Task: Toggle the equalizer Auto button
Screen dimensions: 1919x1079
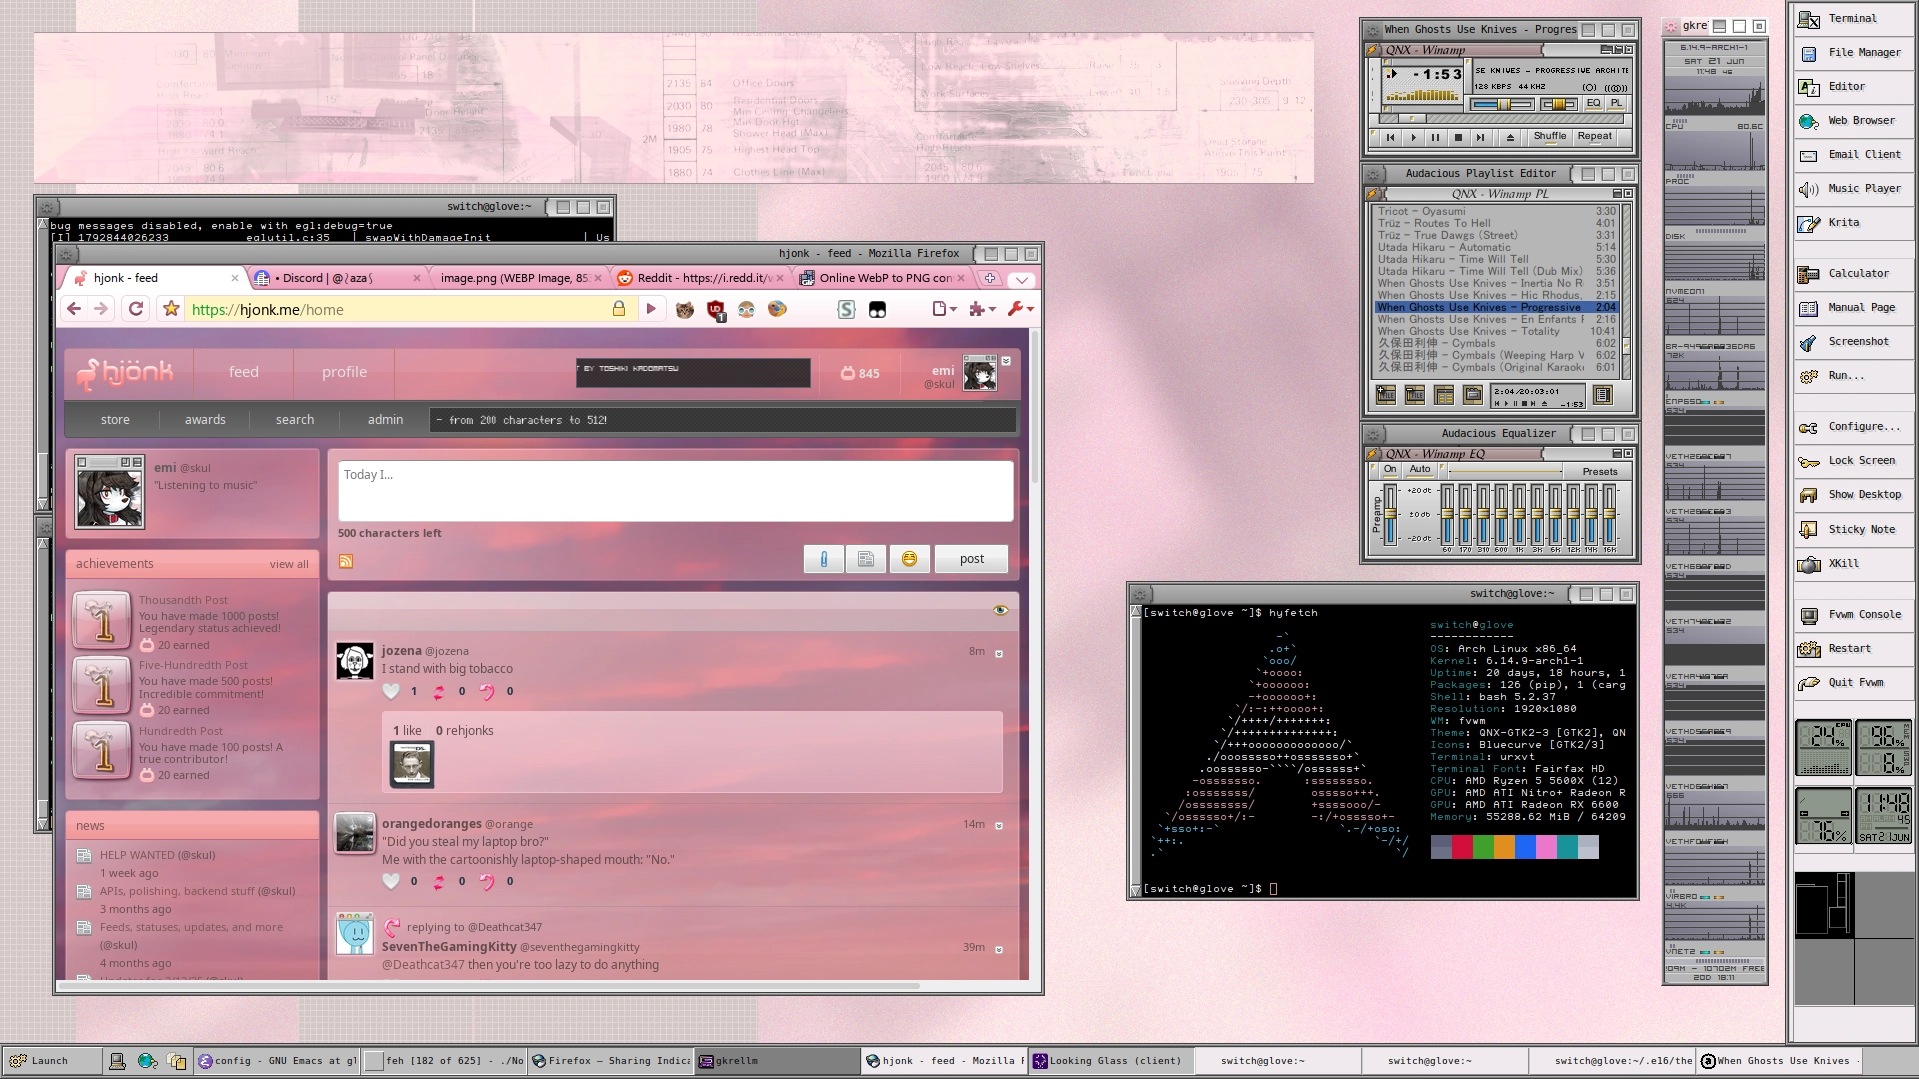Action: tap(1420, 469)
